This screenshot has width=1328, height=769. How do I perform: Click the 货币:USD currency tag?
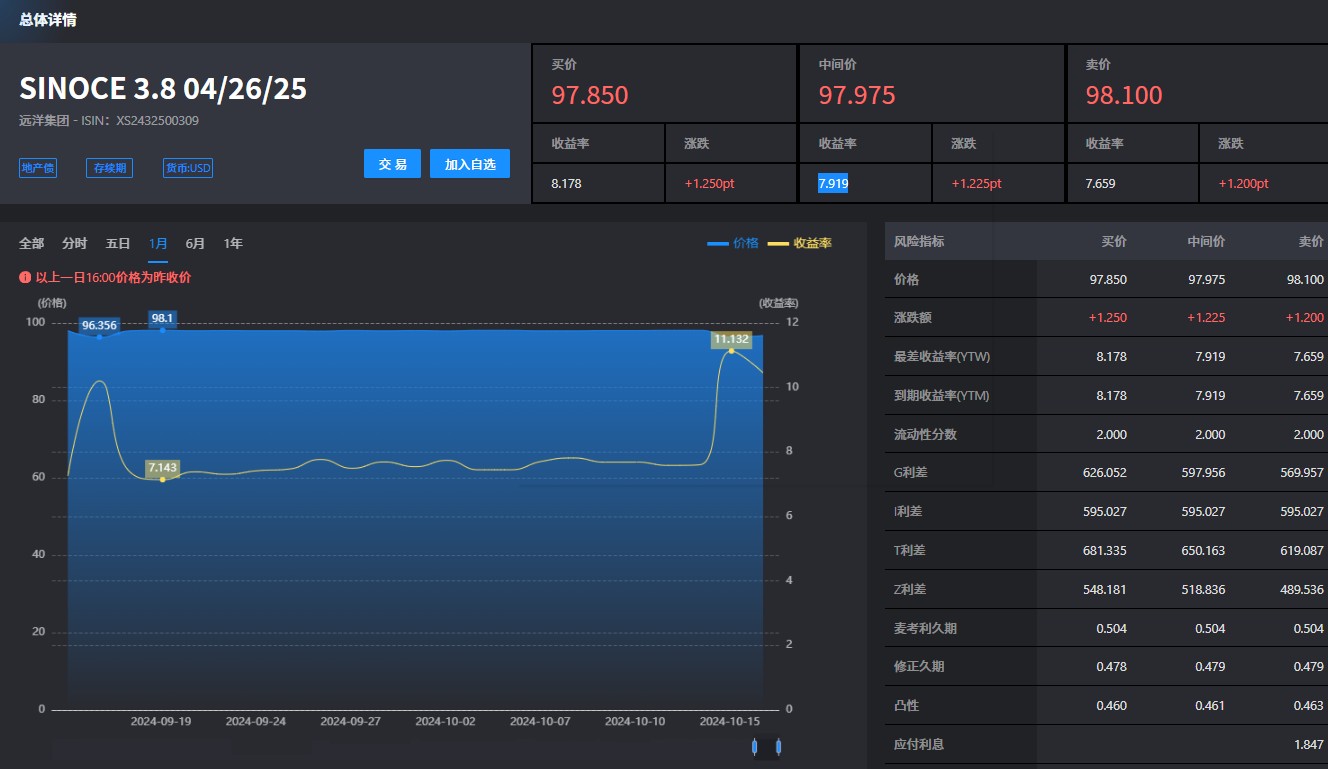pyautogui.click(x=188, y=168)
